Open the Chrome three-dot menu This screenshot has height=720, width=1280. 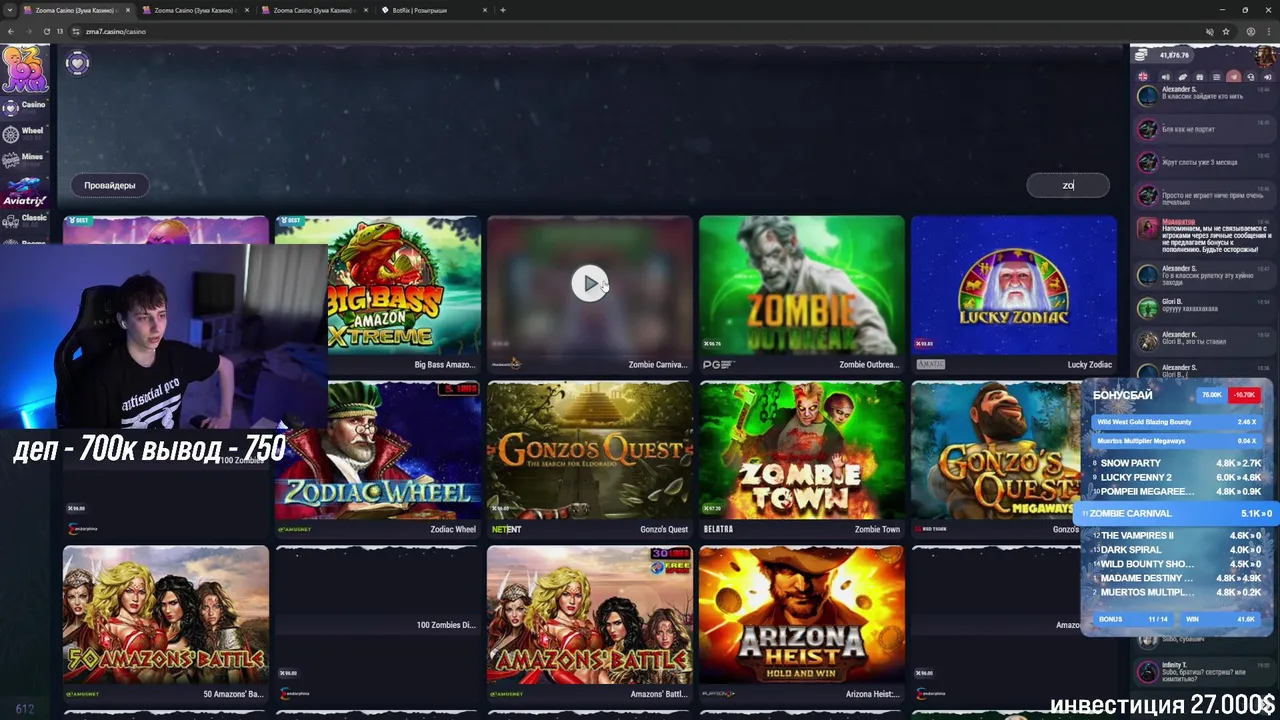click(x=1268, y=31)
